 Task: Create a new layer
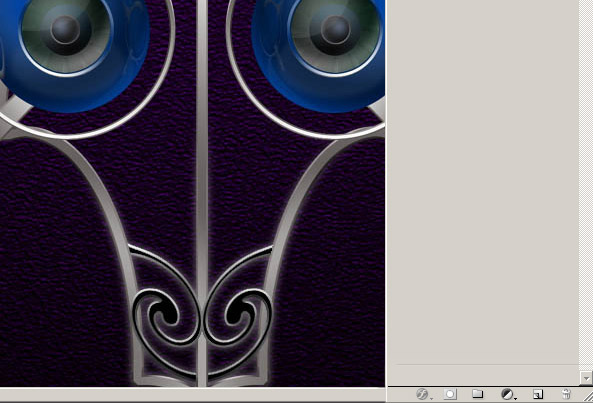pyautogui.click(x=538, y=394)
